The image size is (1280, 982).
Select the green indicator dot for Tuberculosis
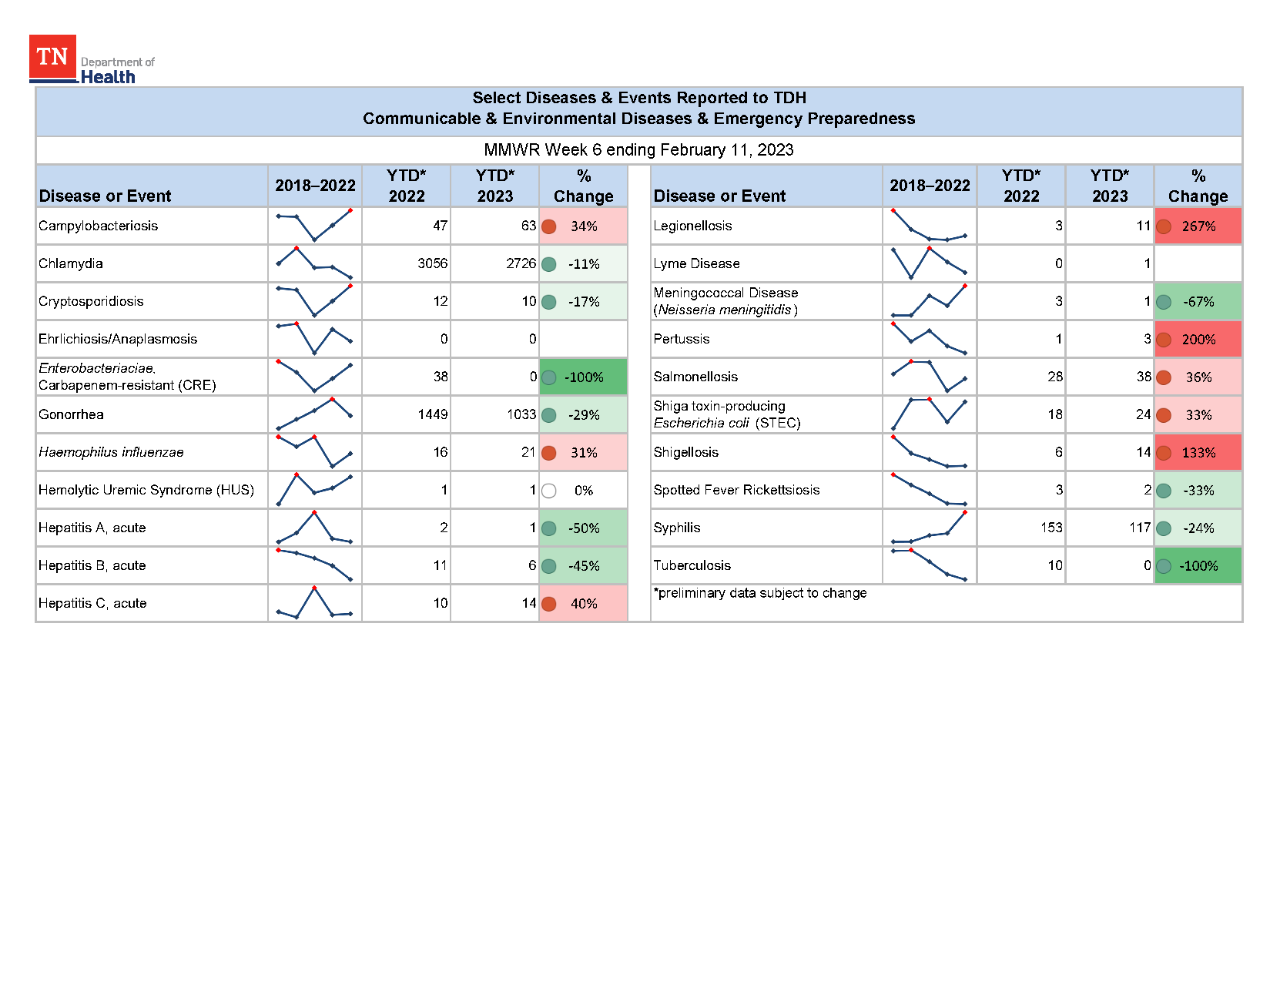pos(1164,566)
